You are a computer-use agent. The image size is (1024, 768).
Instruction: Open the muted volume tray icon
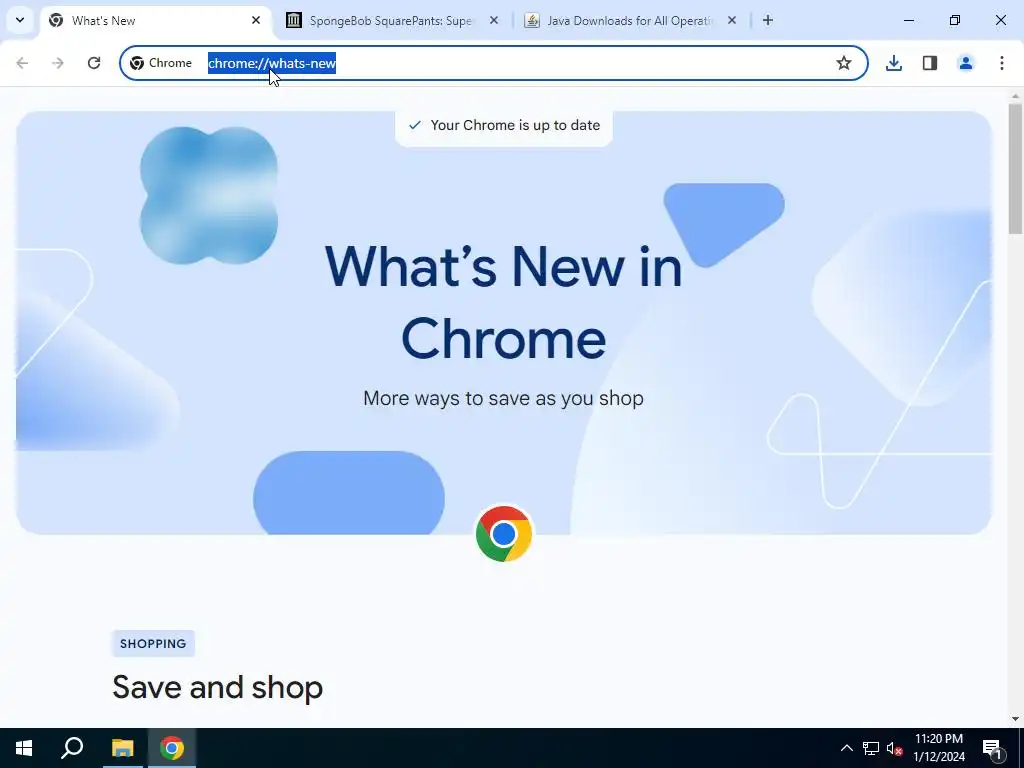(894, 748)
